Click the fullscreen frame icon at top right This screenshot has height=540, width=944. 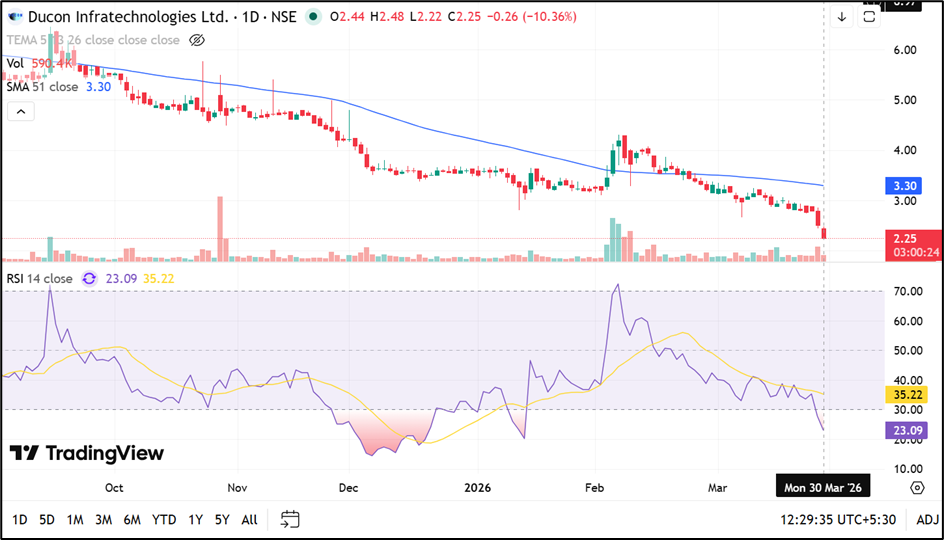pos(870,17)
